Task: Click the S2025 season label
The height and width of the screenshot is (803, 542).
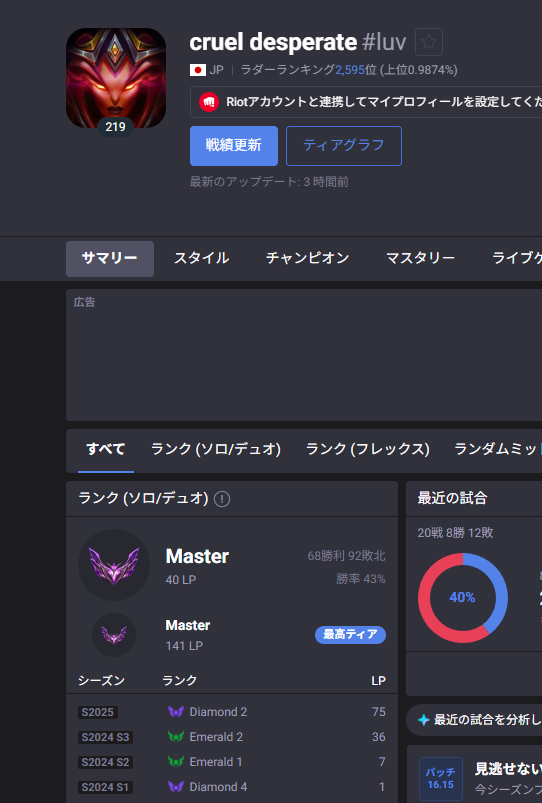Action: pos(98,712)
